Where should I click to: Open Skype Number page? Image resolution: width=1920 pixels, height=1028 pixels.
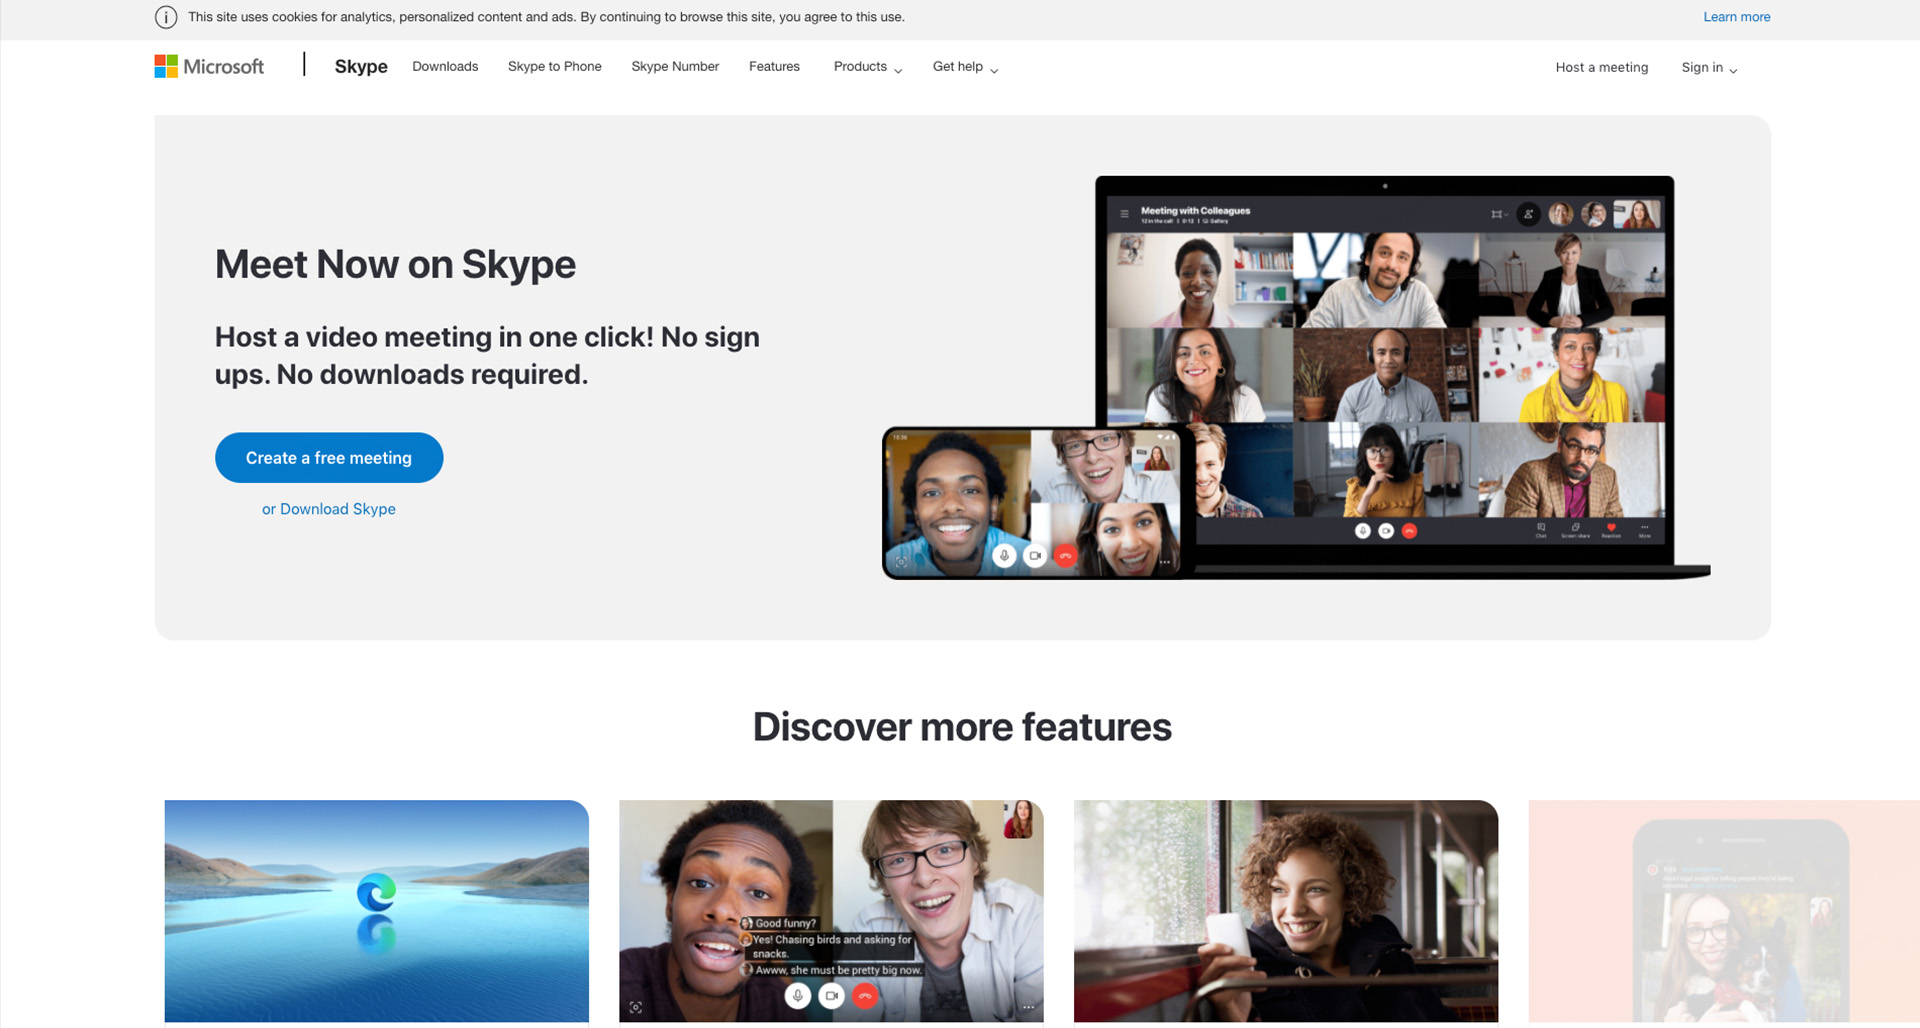pyautogui.click(x=675, y=66)
